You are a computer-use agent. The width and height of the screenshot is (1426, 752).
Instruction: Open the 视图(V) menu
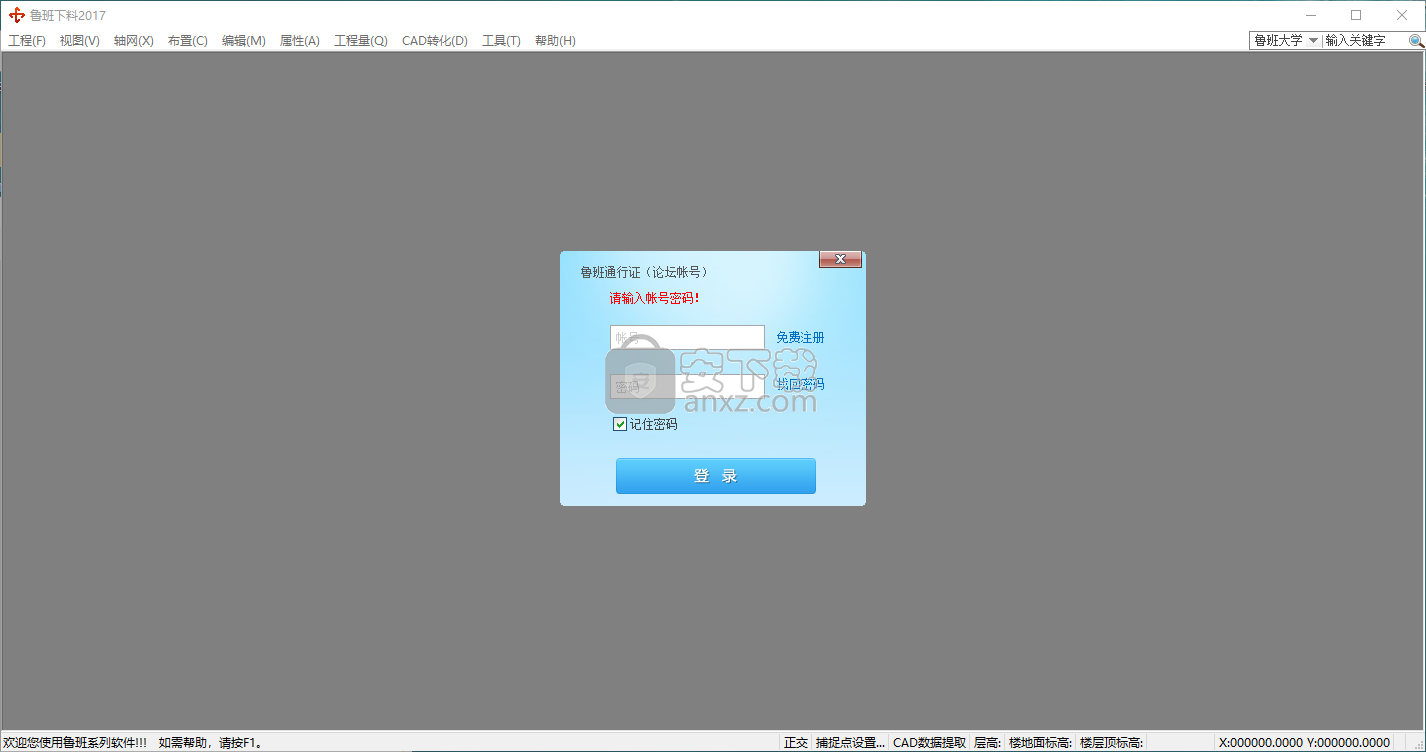(x=80, y=41)
